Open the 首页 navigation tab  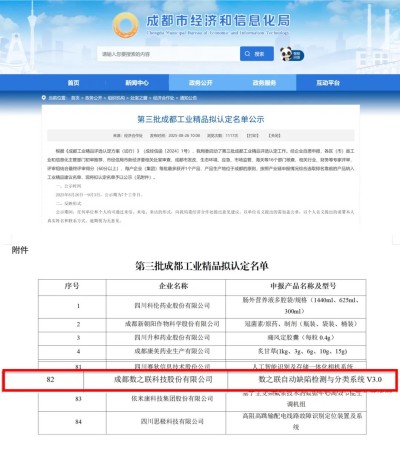click(73, 83)
